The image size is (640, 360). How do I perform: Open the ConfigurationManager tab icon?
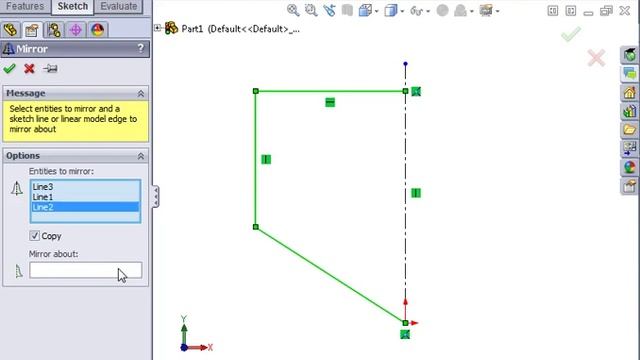click(x=53, y=30)
